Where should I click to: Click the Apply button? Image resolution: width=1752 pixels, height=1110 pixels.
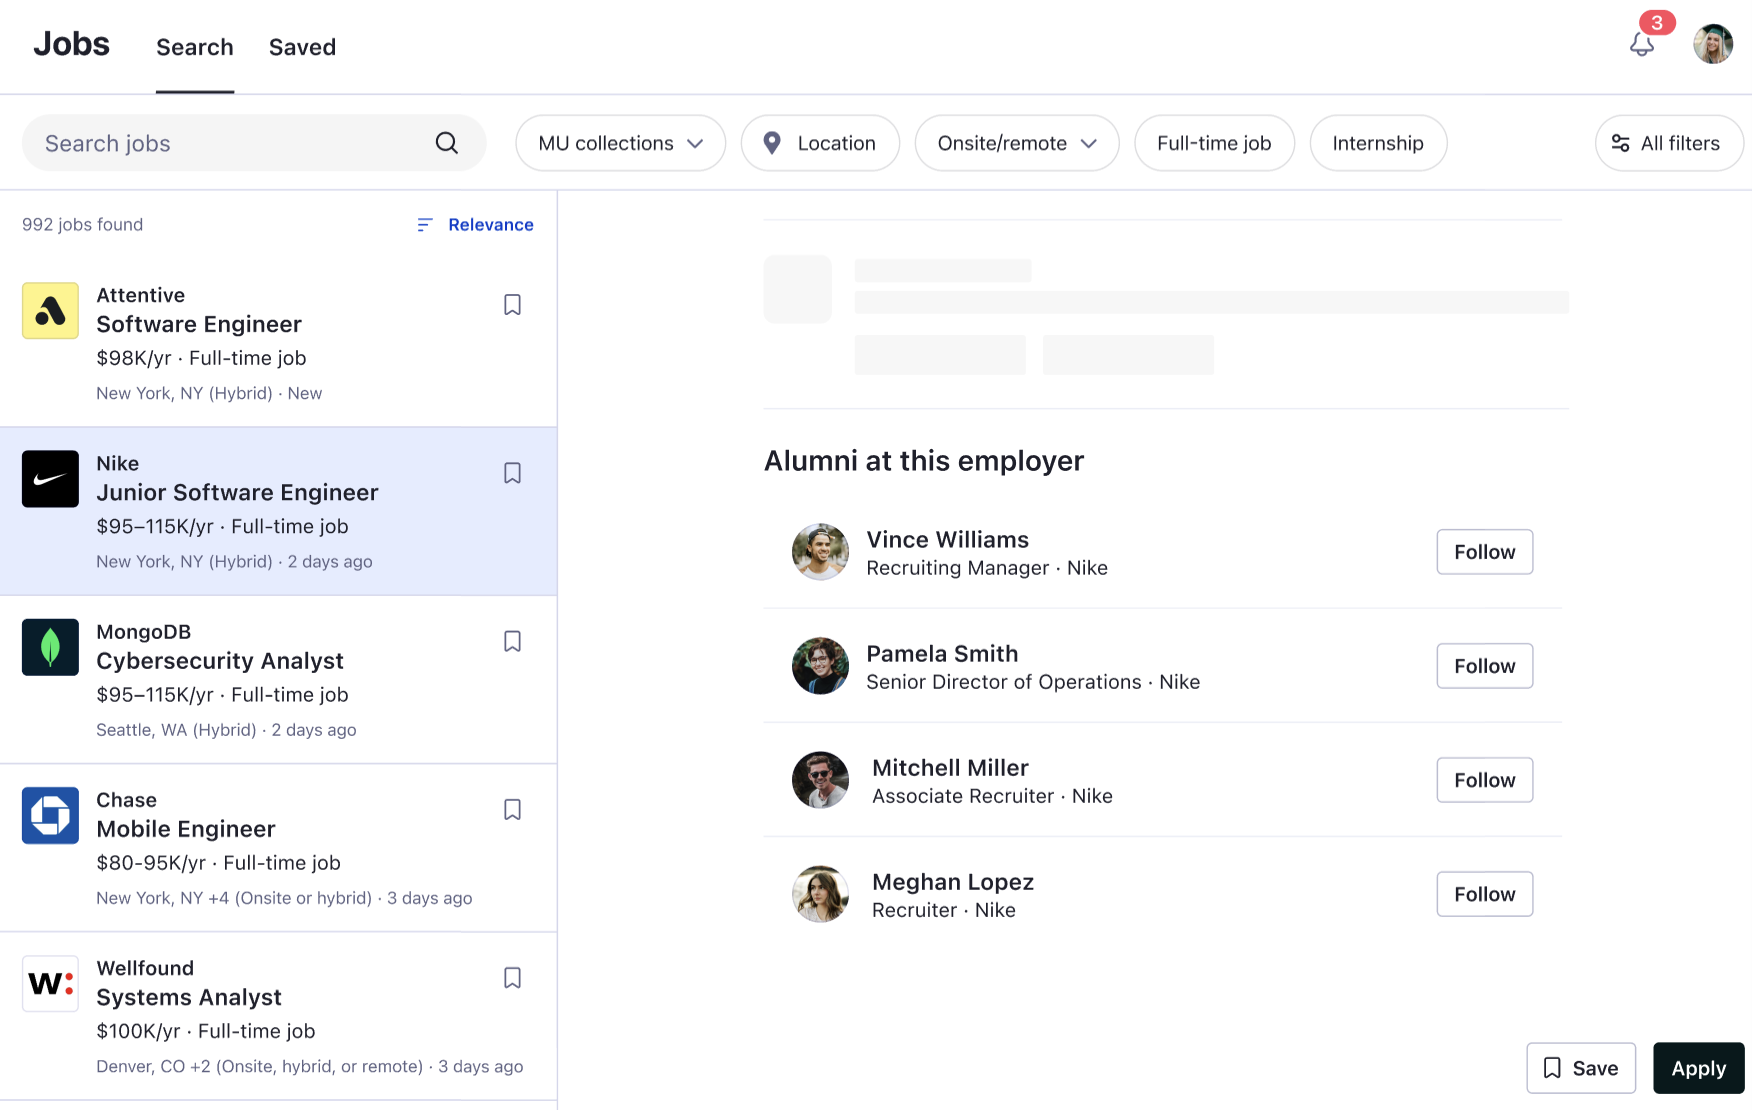point(1698,1068)
